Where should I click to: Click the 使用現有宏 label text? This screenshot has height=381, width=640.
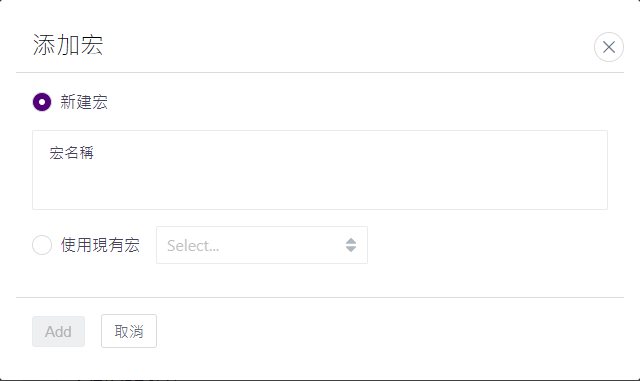pyautogui.click(x=100, y=245)
